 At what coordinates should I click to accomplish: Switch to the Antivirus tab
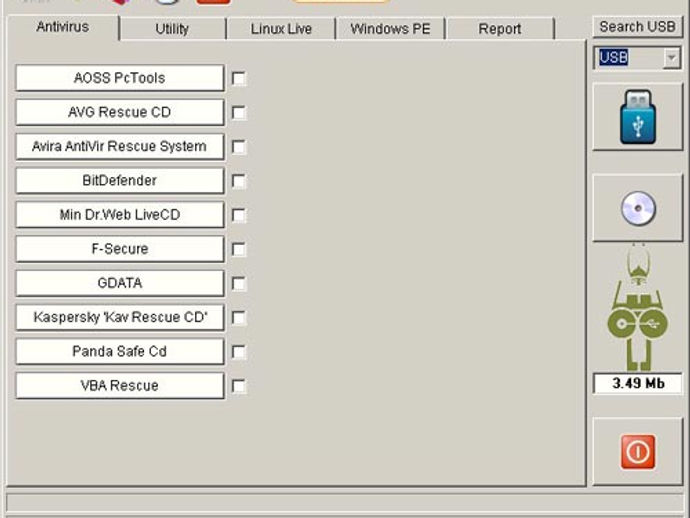(63, 27)
